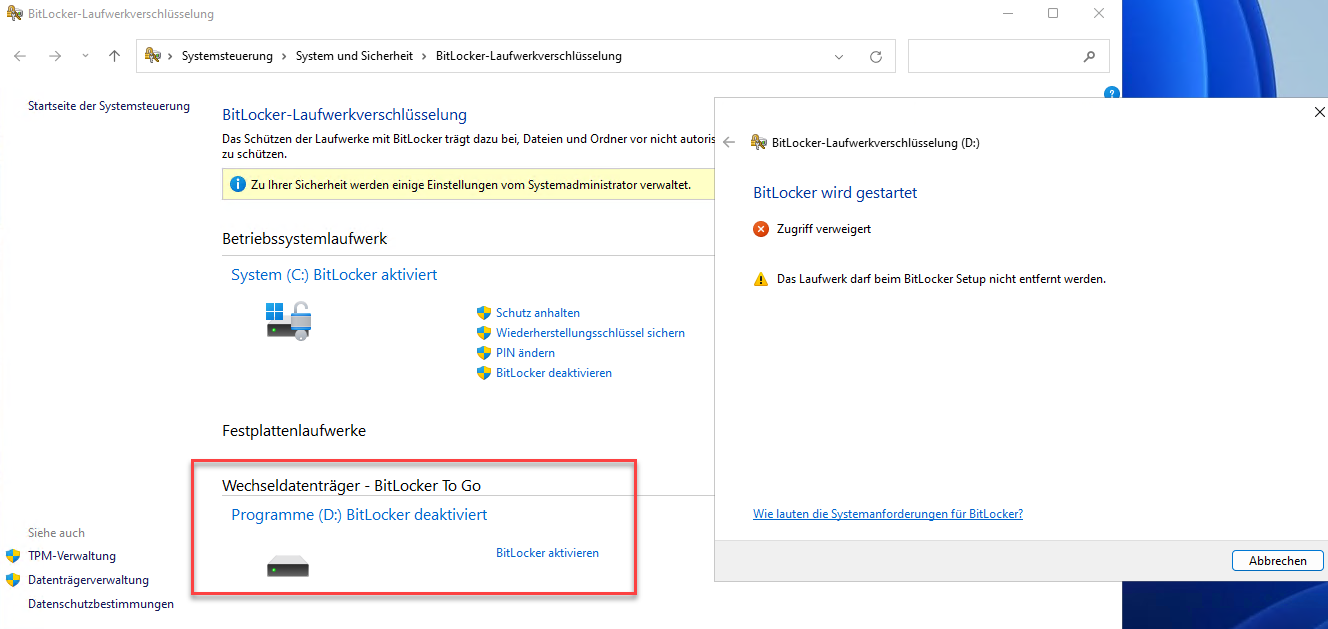Refresh the Control Panel view
The width and height of the screenshot is (1328, 629).
pos(876,57)
